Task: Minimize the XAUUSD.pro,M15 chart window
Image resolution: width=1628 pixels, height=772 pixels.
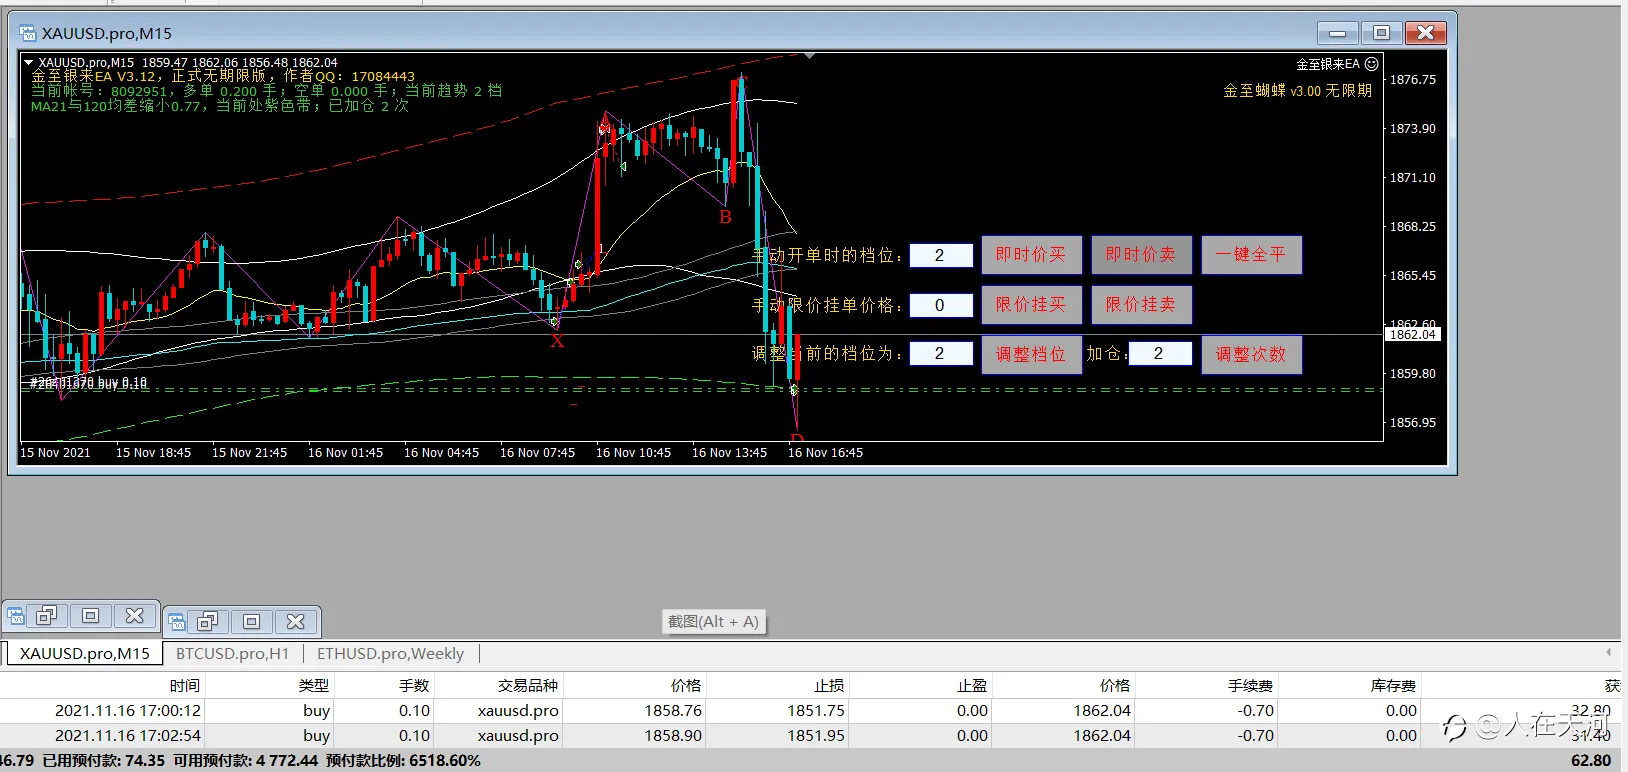Action: [x=1337, y=33]
